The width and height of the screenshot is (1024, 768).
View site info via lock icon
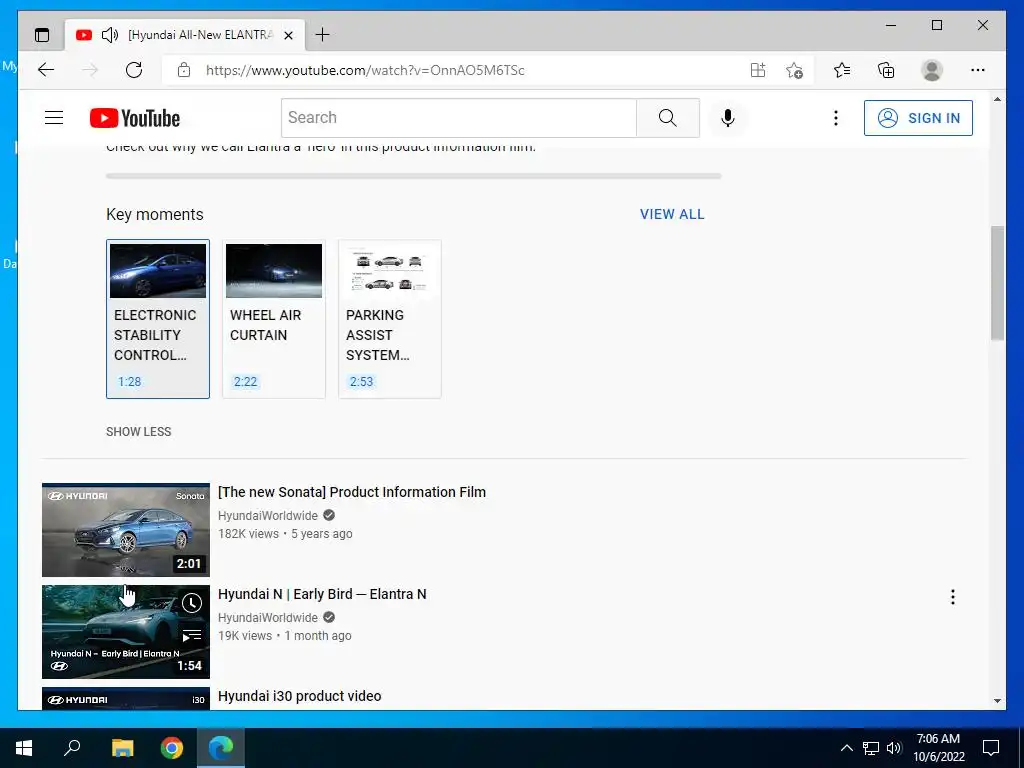point(184,70)
